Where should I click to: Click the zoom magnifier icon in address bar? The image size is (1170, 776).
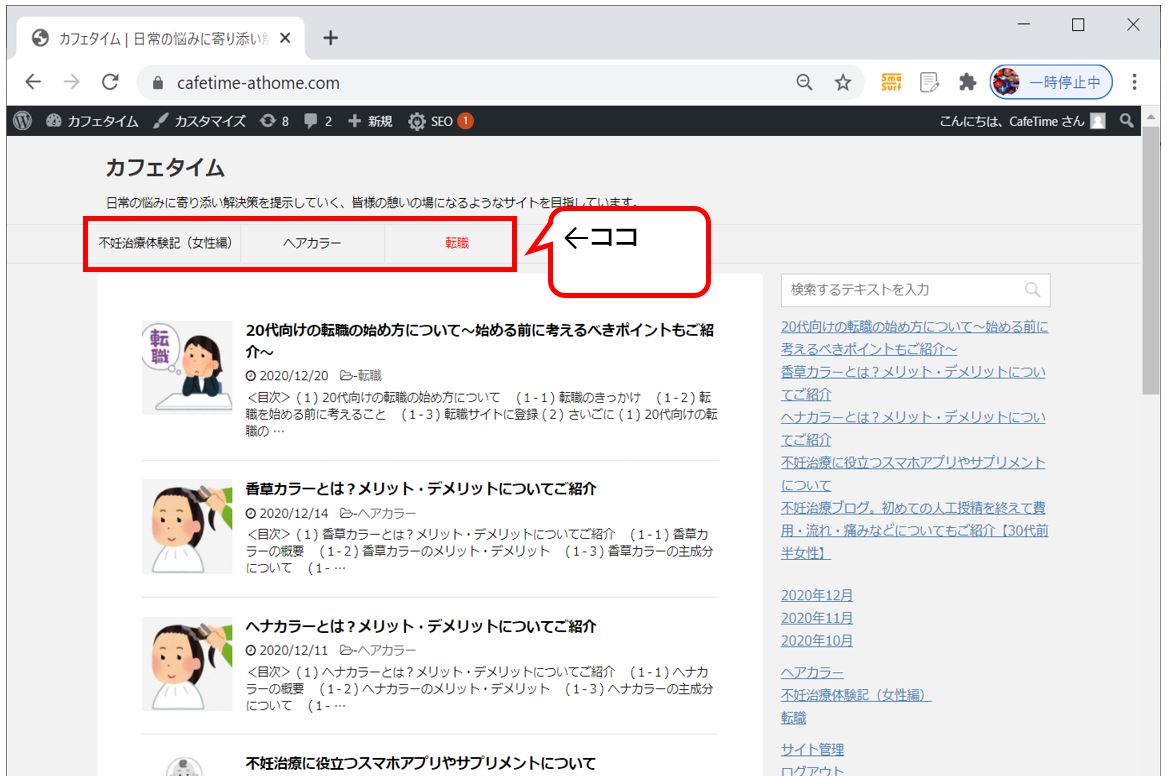[x=804, y=83]
